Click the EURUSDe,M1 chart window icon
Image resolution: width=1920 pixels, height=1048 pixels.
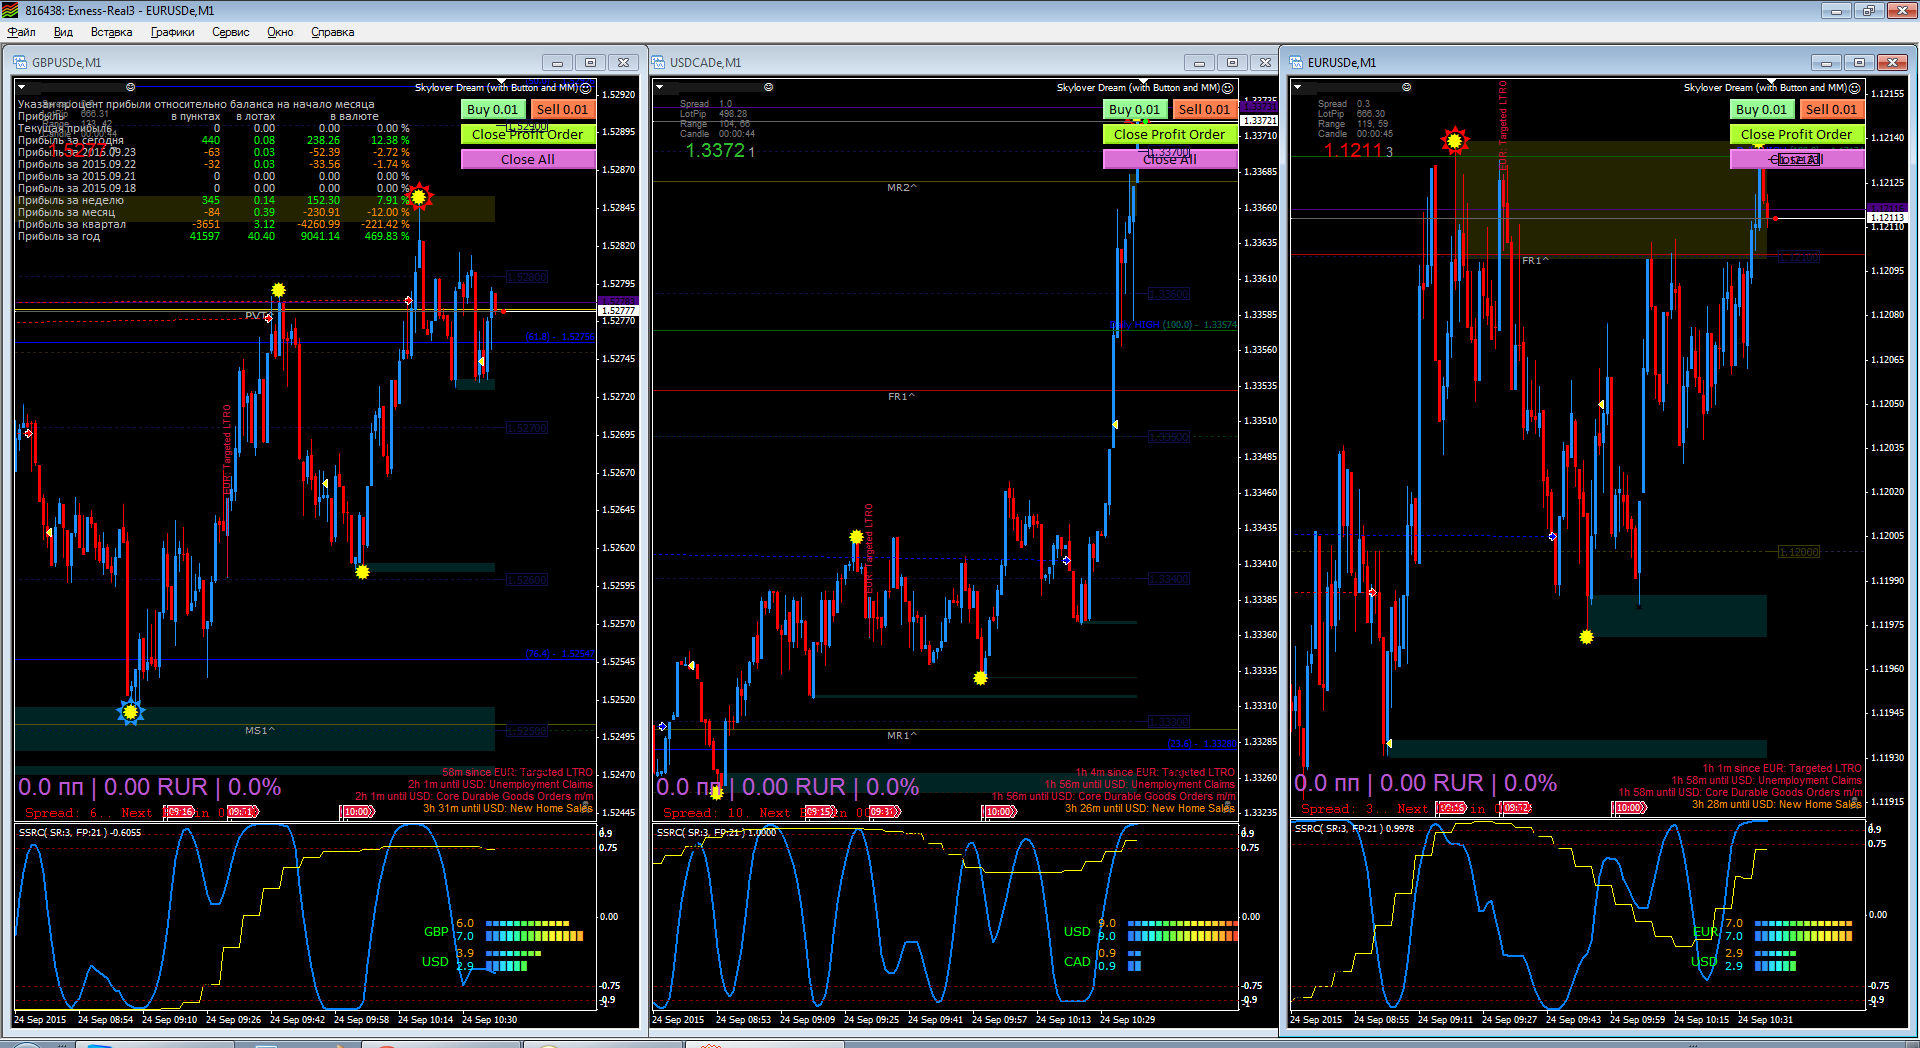coord(1297,62)
